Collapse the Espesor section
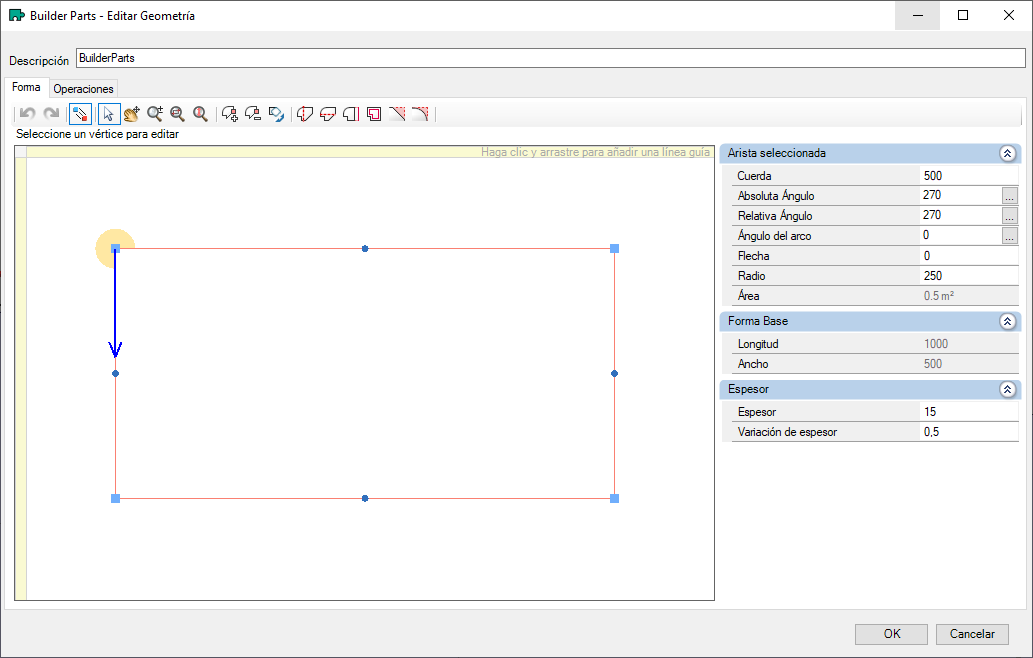The height and width of the screenshot is (658, 1033). point(1007,389)
